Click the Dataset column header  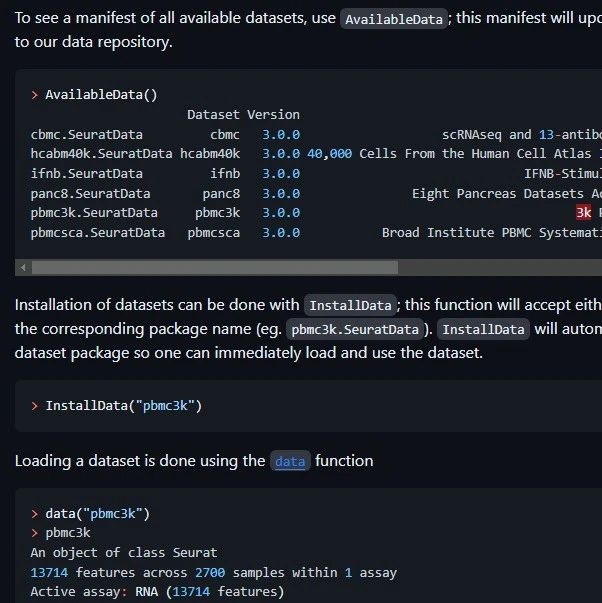213,115
